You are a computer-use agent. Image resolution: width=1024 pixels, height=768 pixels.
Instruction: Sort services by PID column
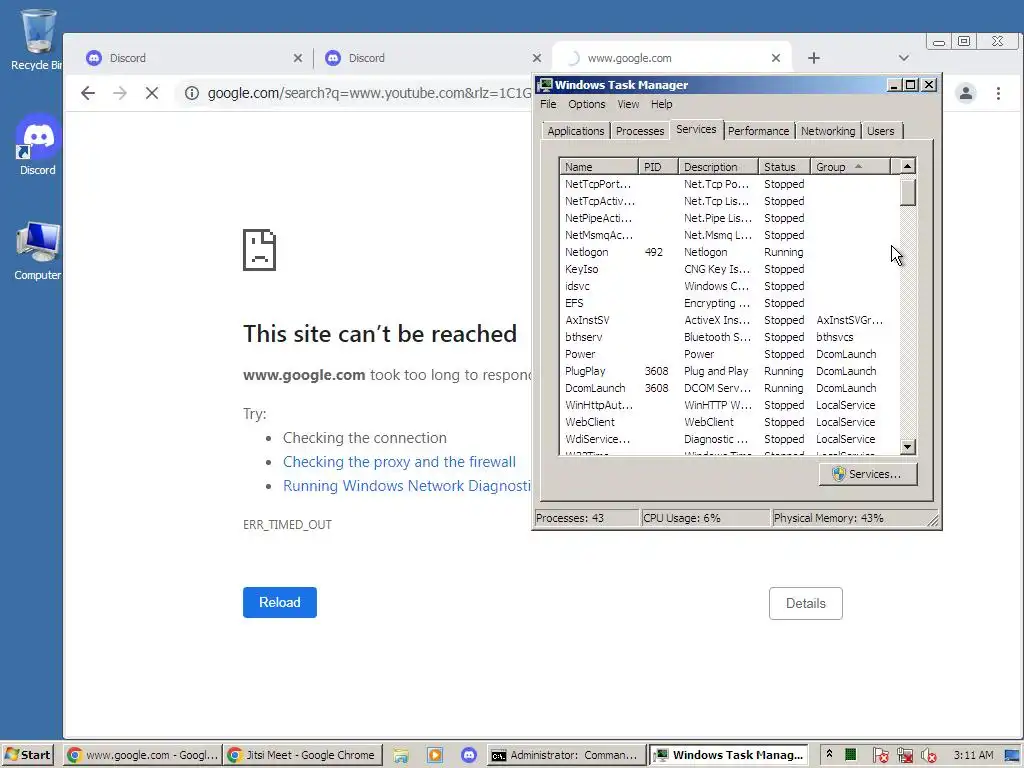[x=658, y=167]
